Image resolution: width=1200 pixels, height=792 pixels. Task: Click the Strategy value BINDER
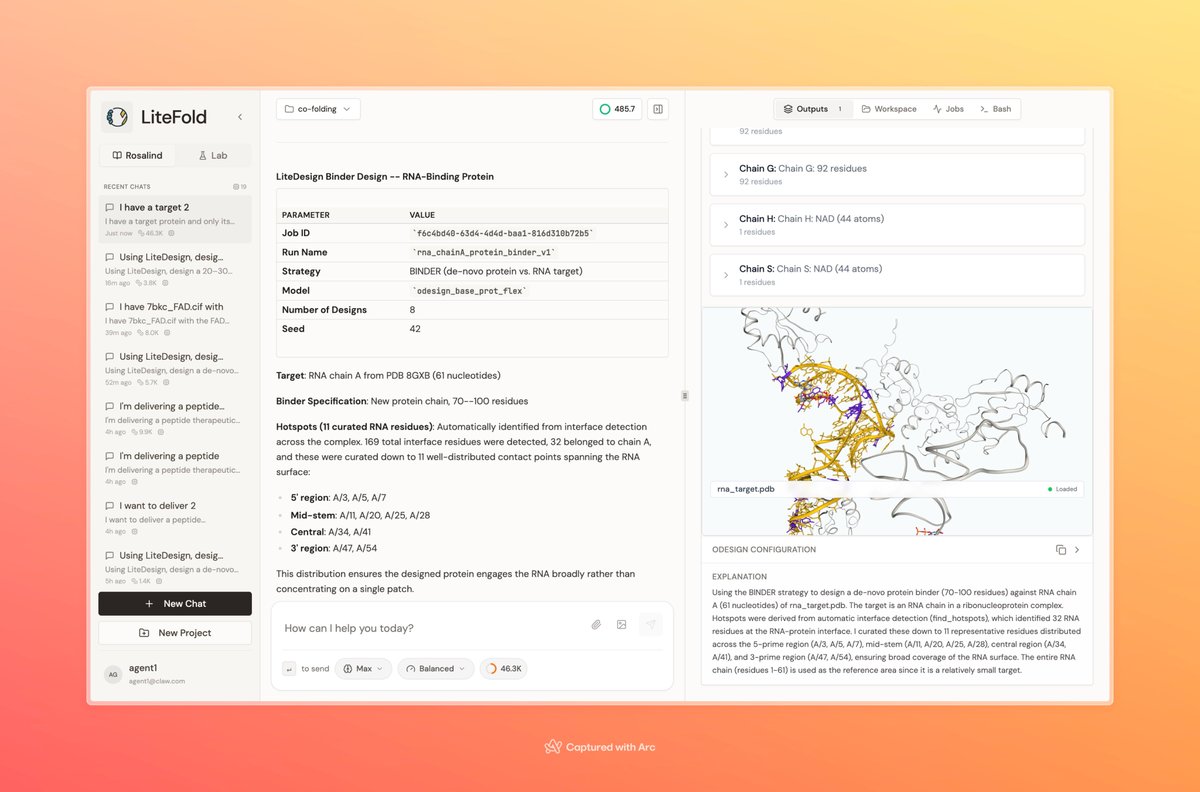(x=496, y=271)
